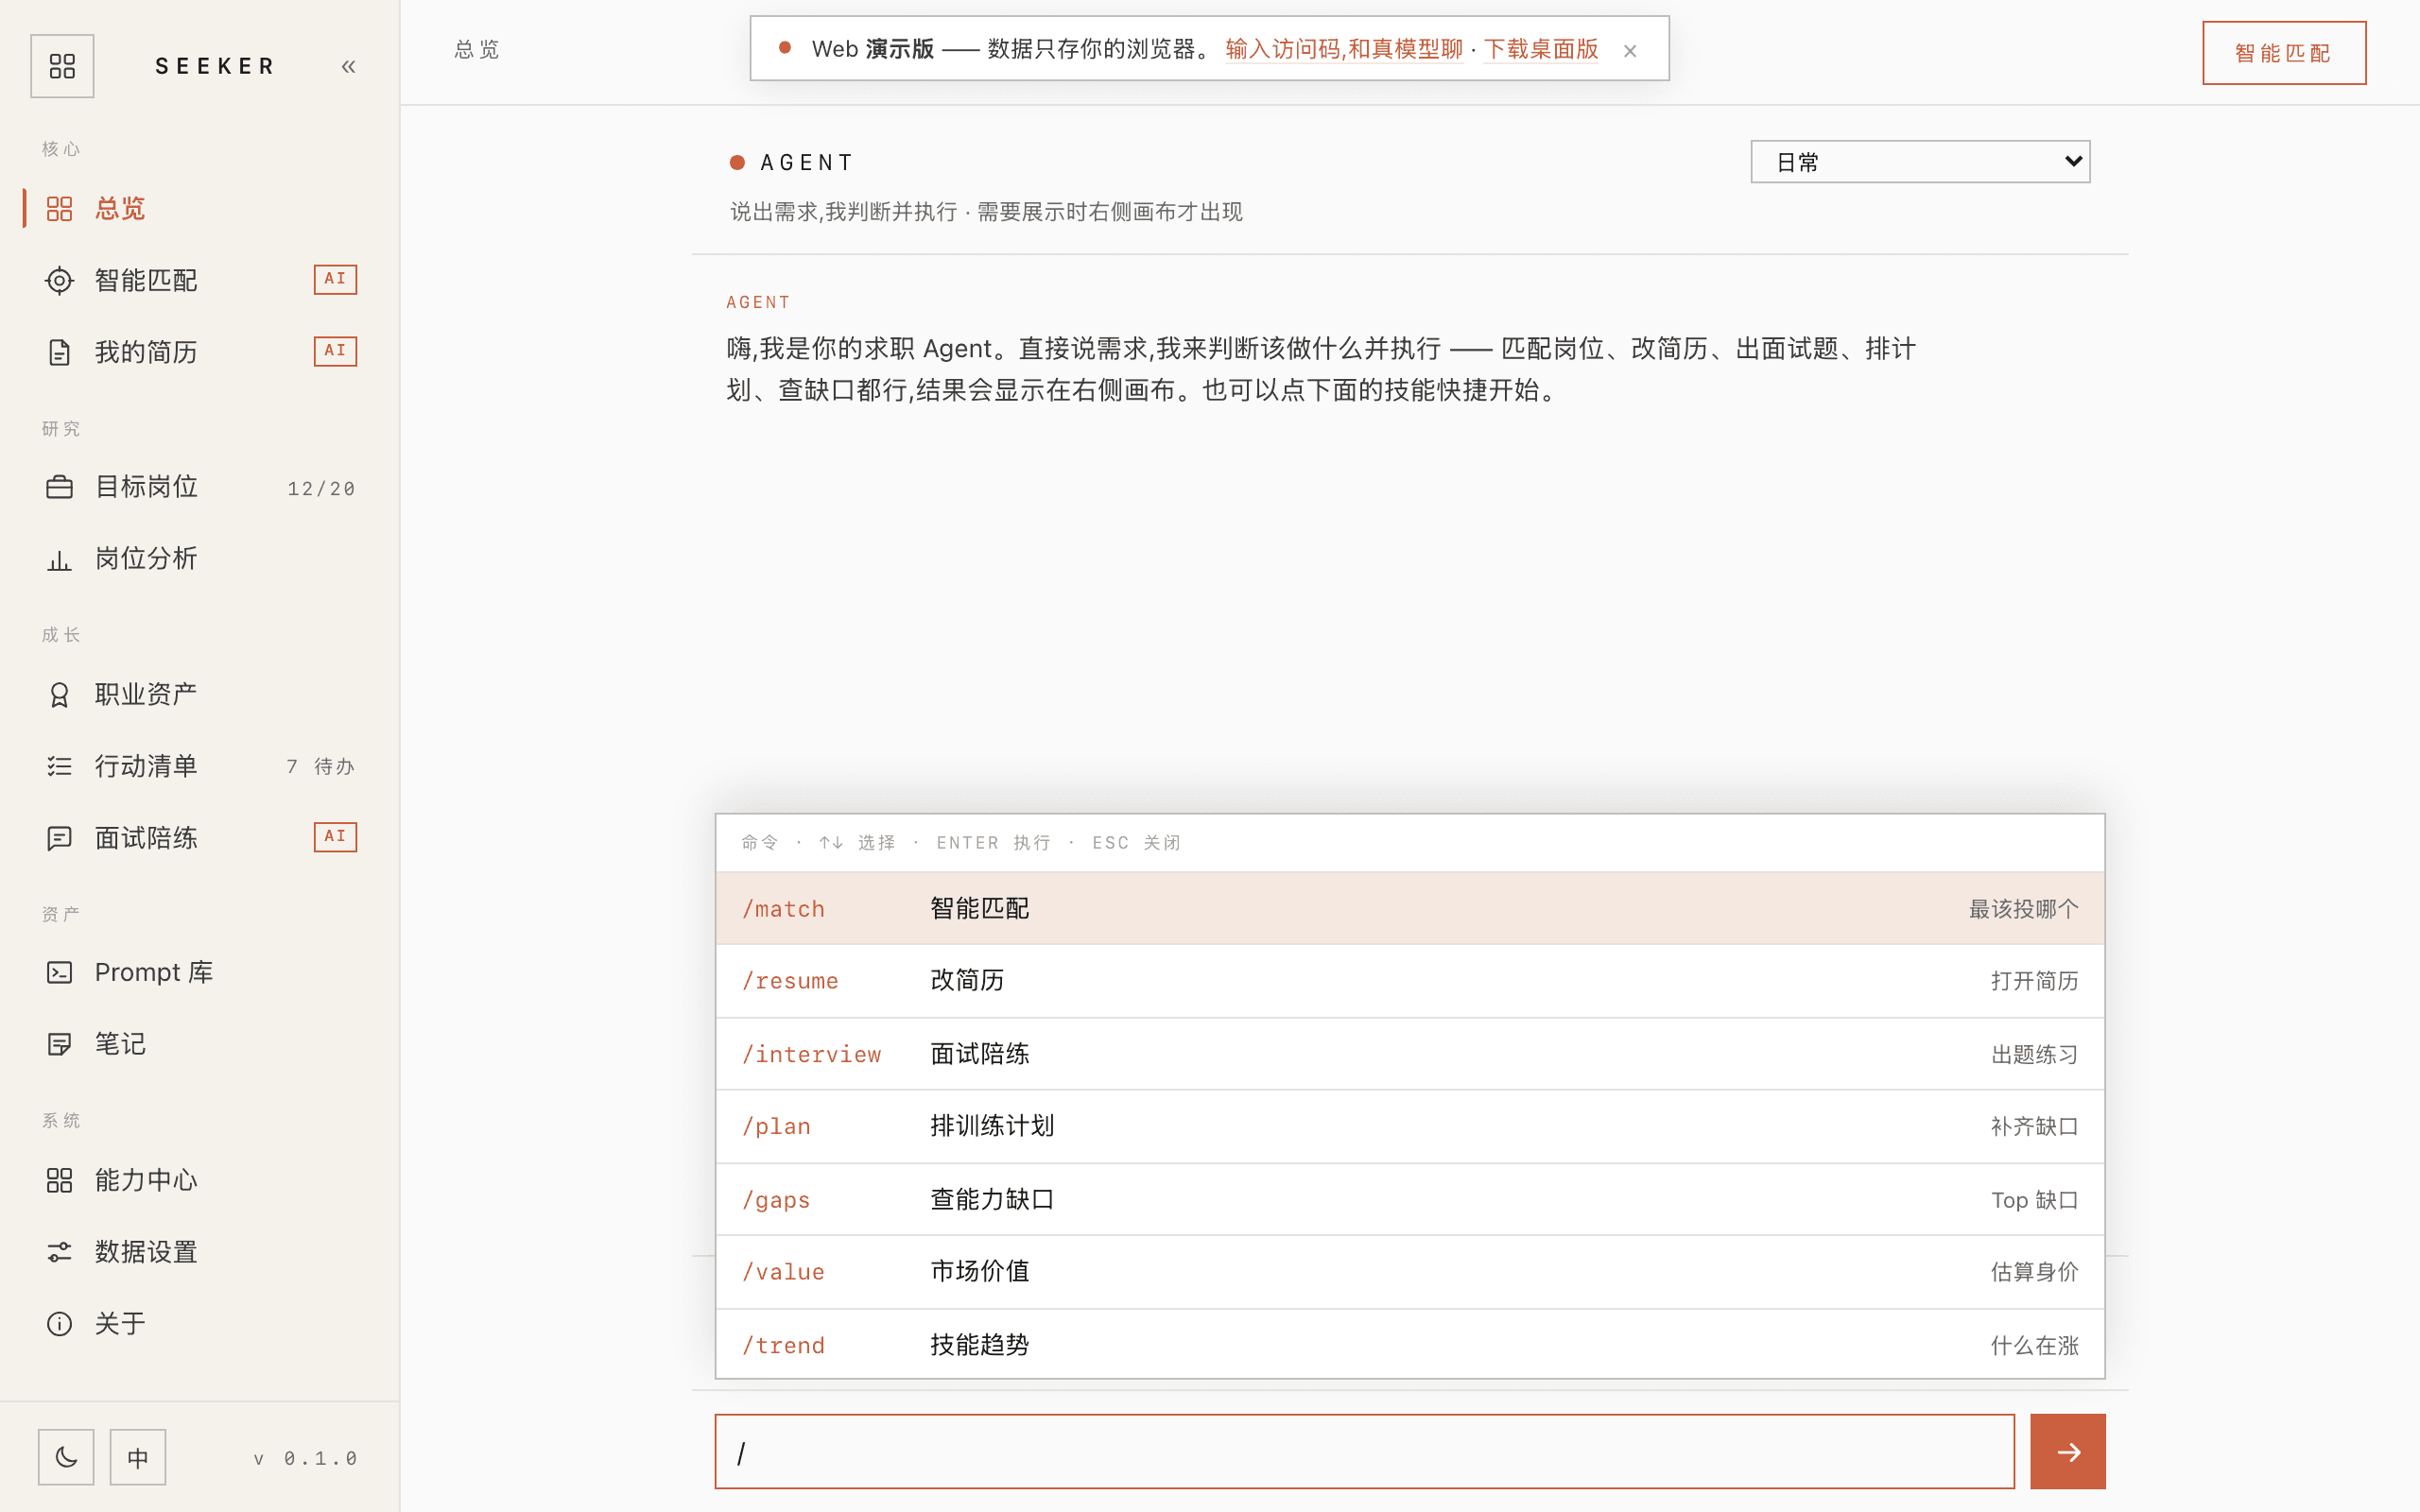Click the 行动清单 checklist icon

click(x=59, y=767)
